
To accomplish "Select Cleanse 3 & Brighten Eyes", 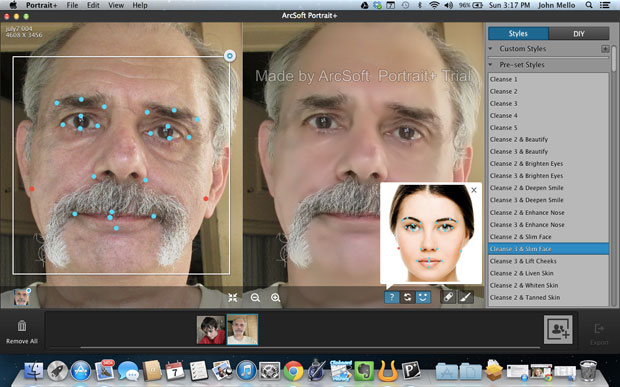I will [548, 176].
